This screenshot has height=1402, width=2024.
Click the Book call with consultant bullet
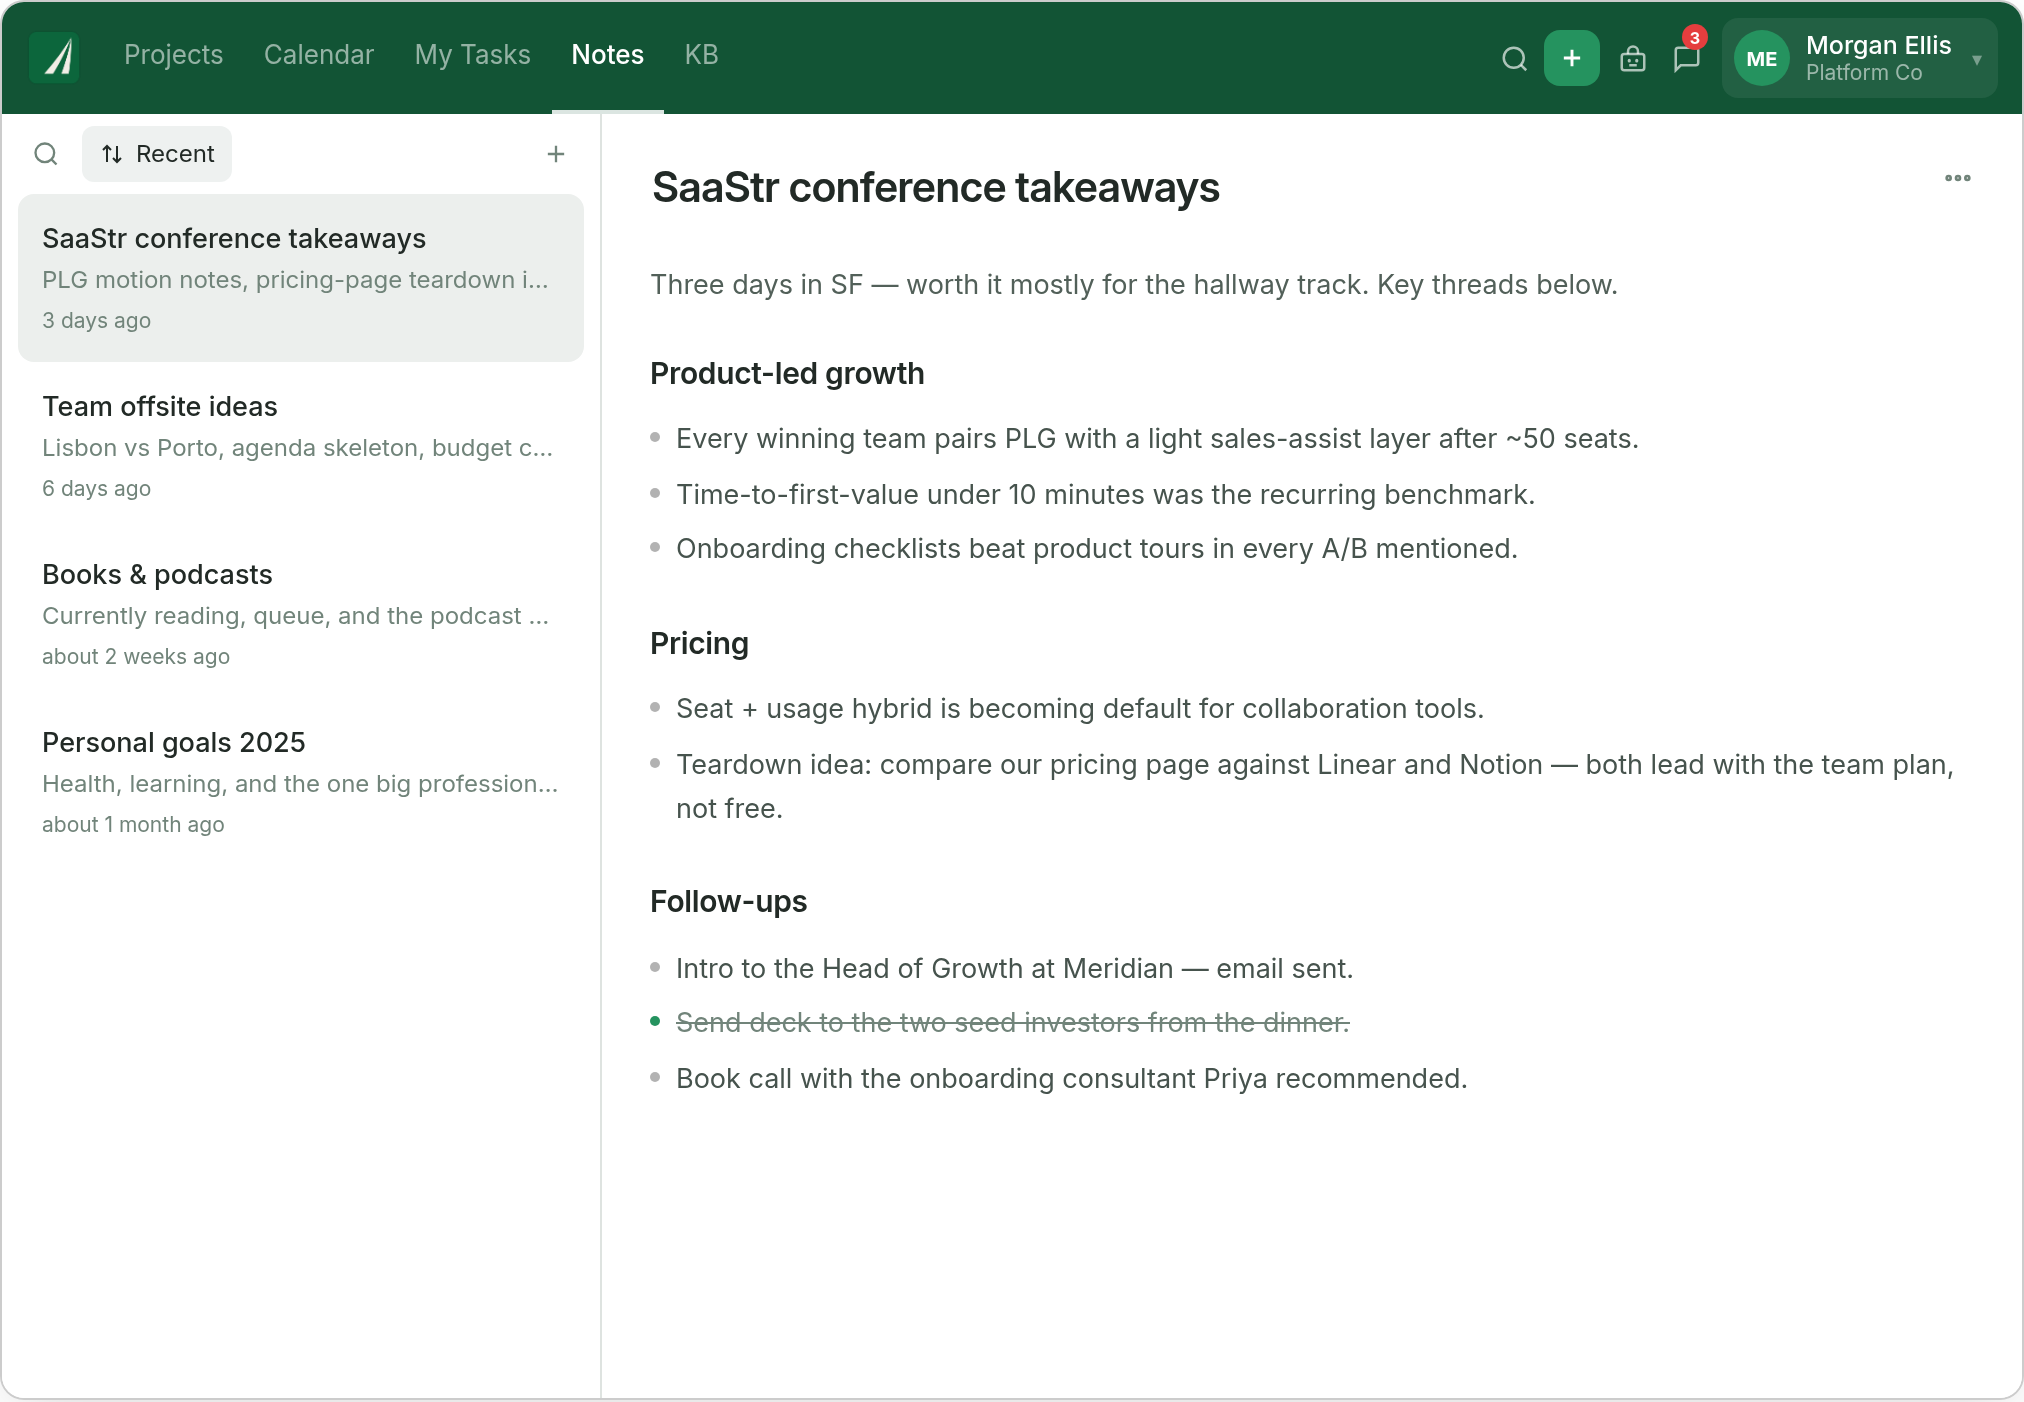point(1071,1079)
